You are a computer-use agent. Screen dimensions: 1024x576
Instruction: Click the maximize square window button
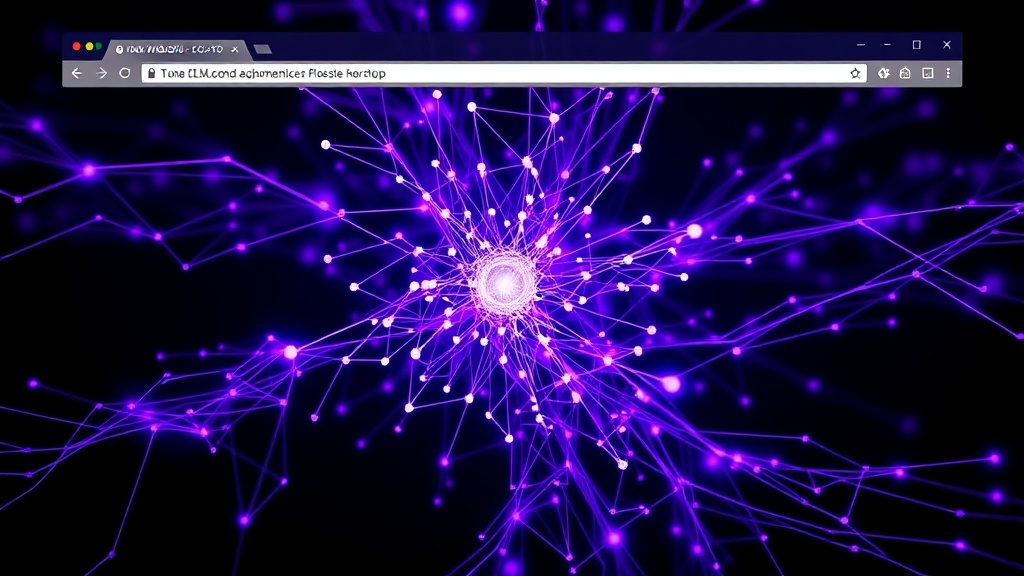tap(916, 44)
